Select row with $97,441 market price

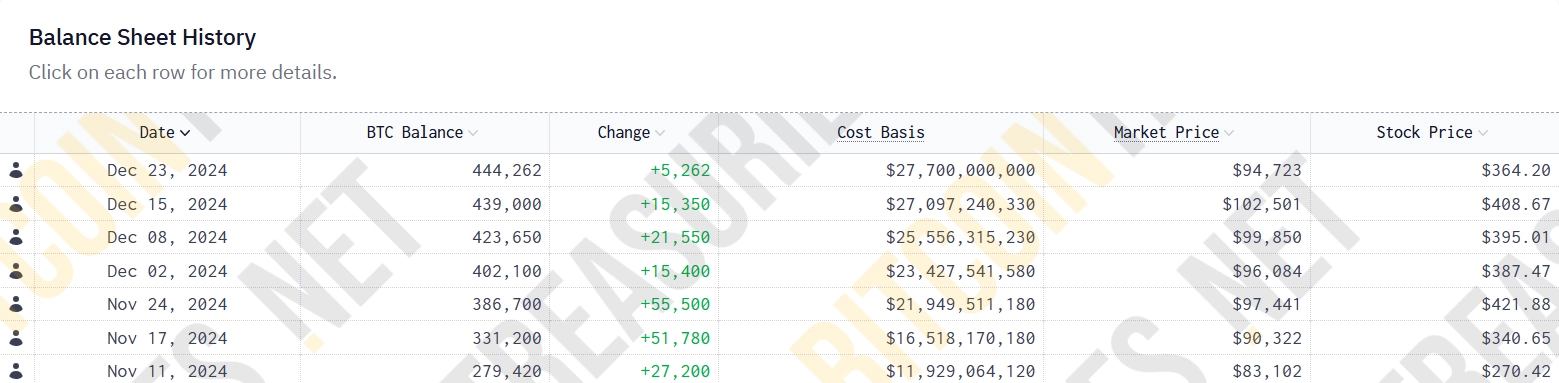pos(779,305)
